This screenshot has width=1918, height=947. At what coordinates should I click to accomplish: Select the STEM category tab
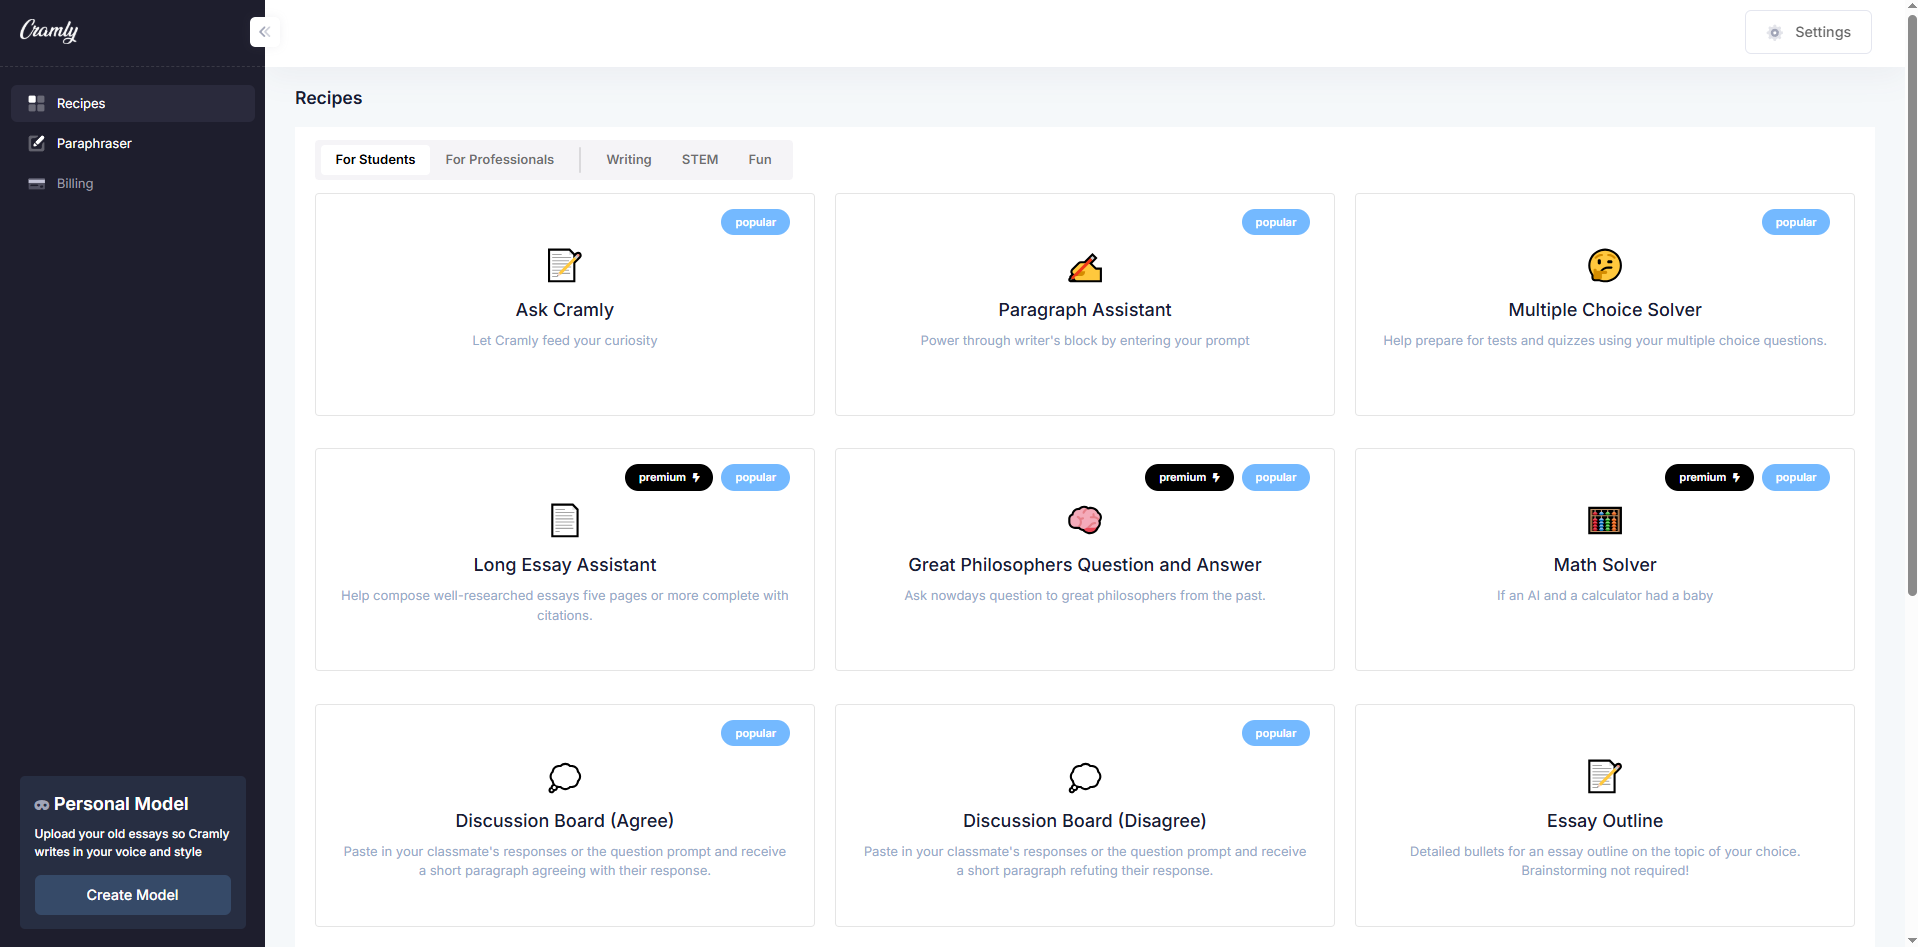click(x=699, y=160)
